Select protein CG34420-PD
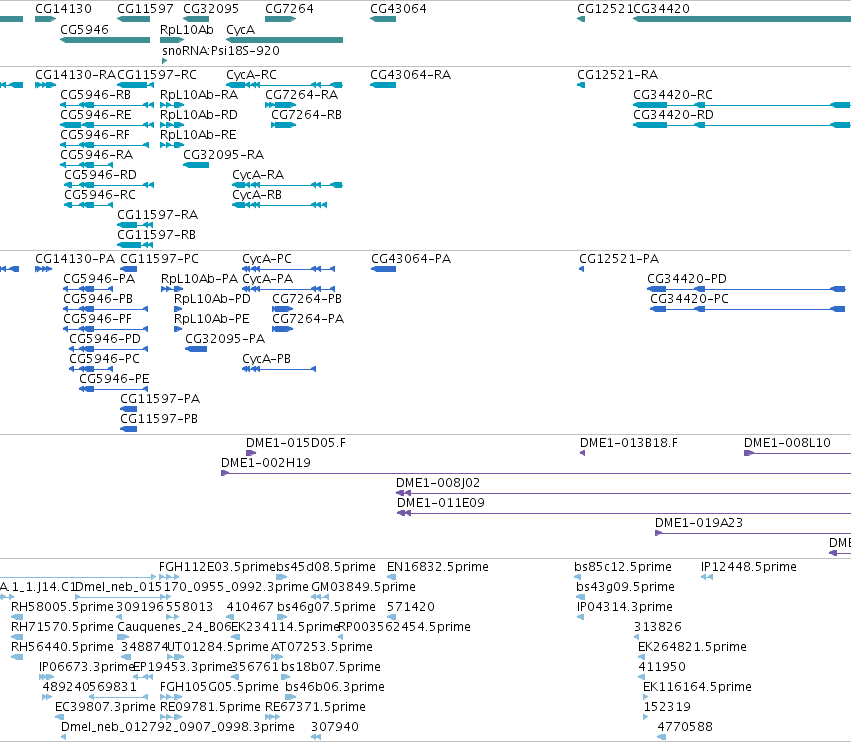Image resolution: width=851 pixels, height=742 pixels. coord(687,279)
